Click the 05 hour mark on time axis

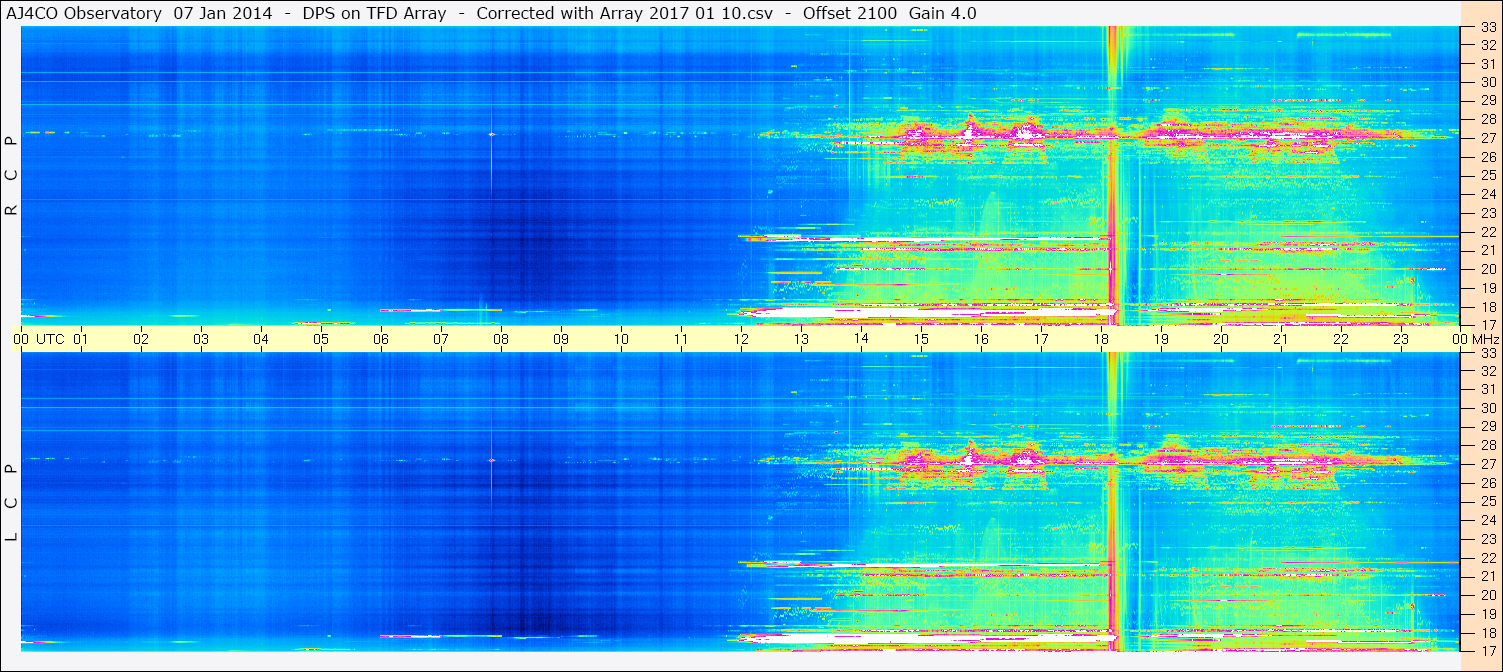[x=321, y=339]
